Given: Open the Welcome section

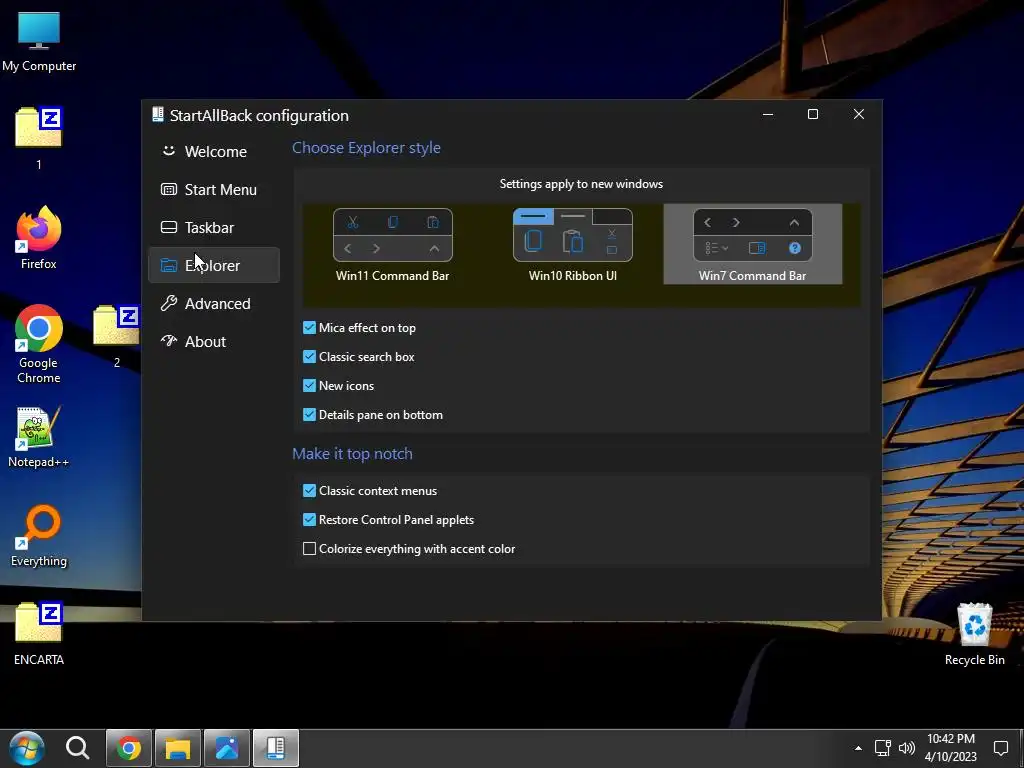Looking at the screenshot, I should [214, 152].
